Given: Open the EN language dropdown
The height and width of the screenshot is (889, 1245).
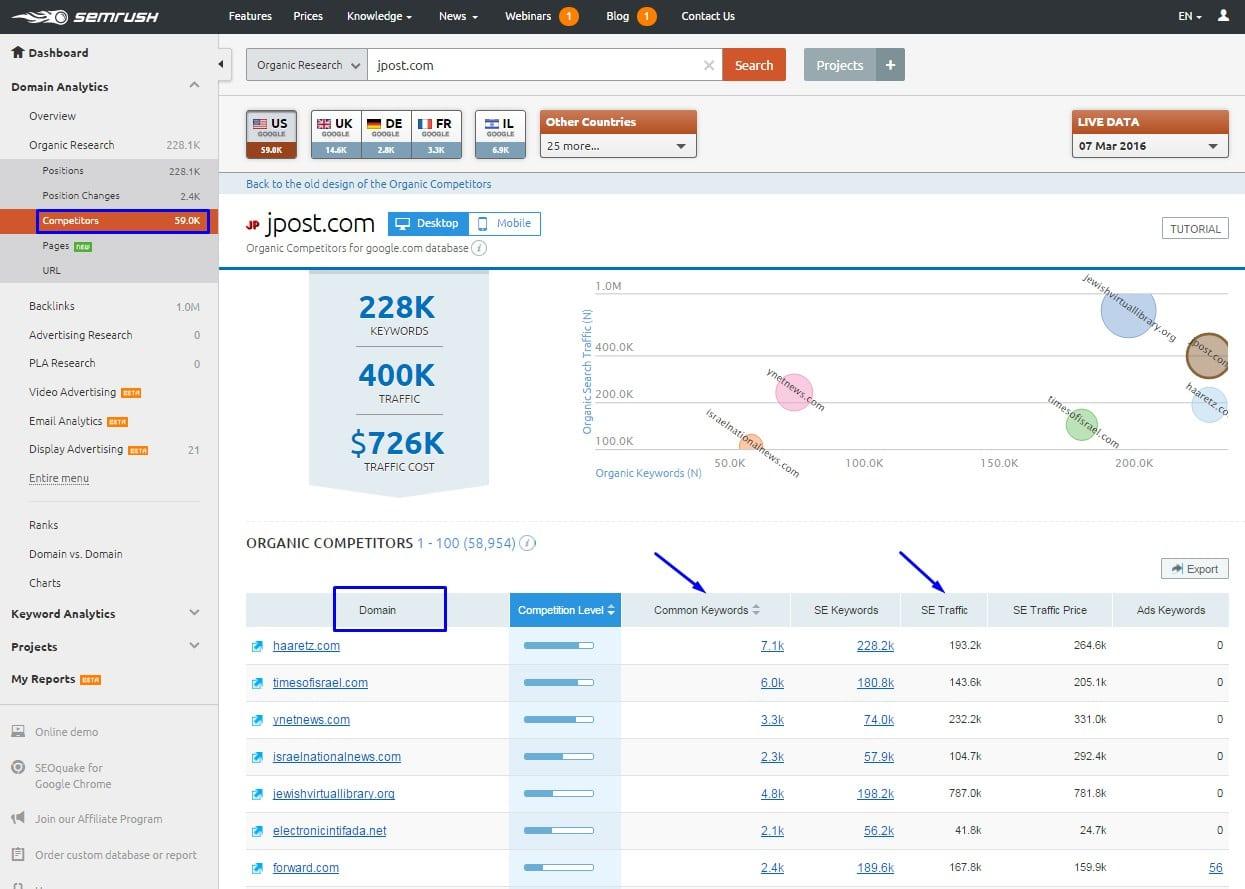Looking at the screenshot, I should (x=1190, y=16).
